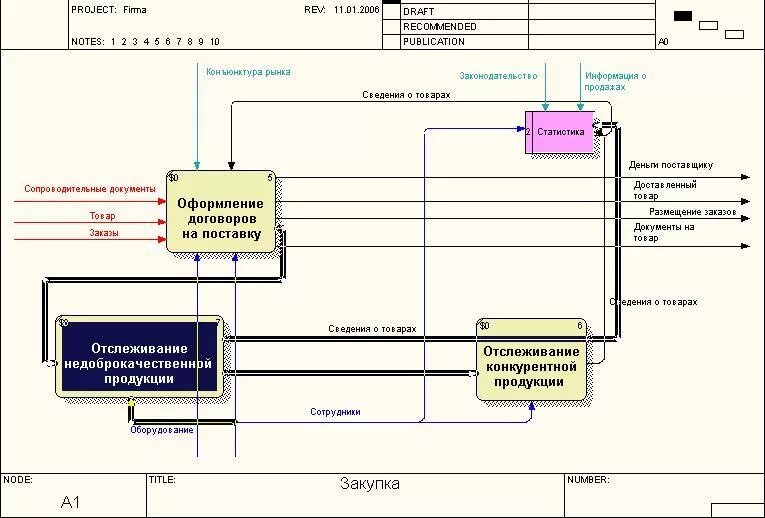The image size is (765, 518).
Task: Click the RECOMMENDED status row
Action: [519, 26]
